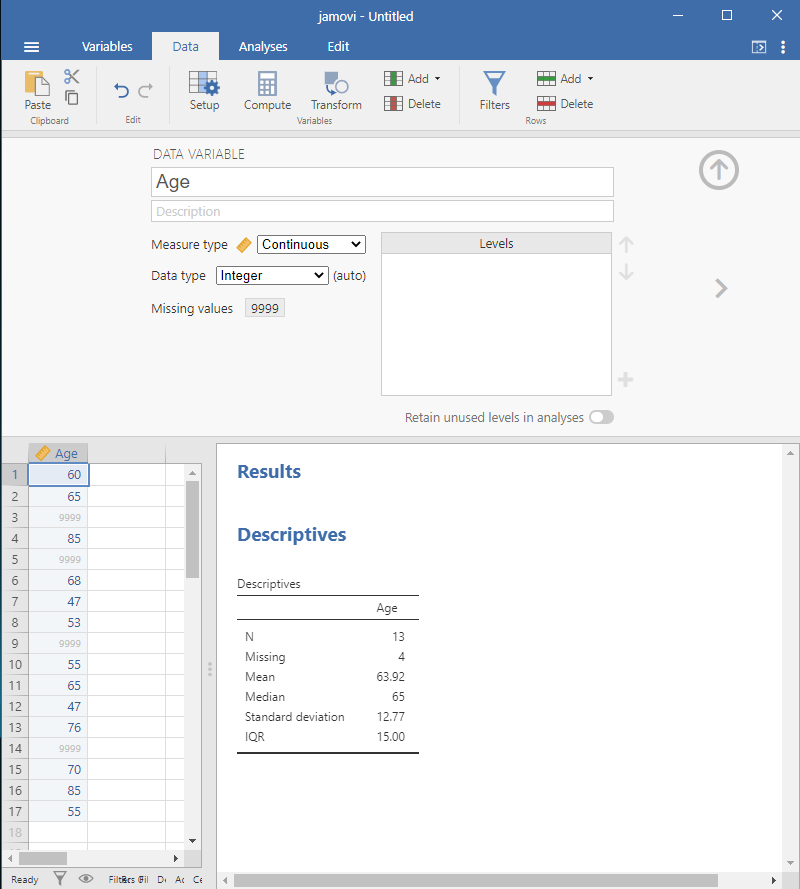Move level down with the down arrow
The height and width of the screenshot is (889, 800).
coord(626,273)
